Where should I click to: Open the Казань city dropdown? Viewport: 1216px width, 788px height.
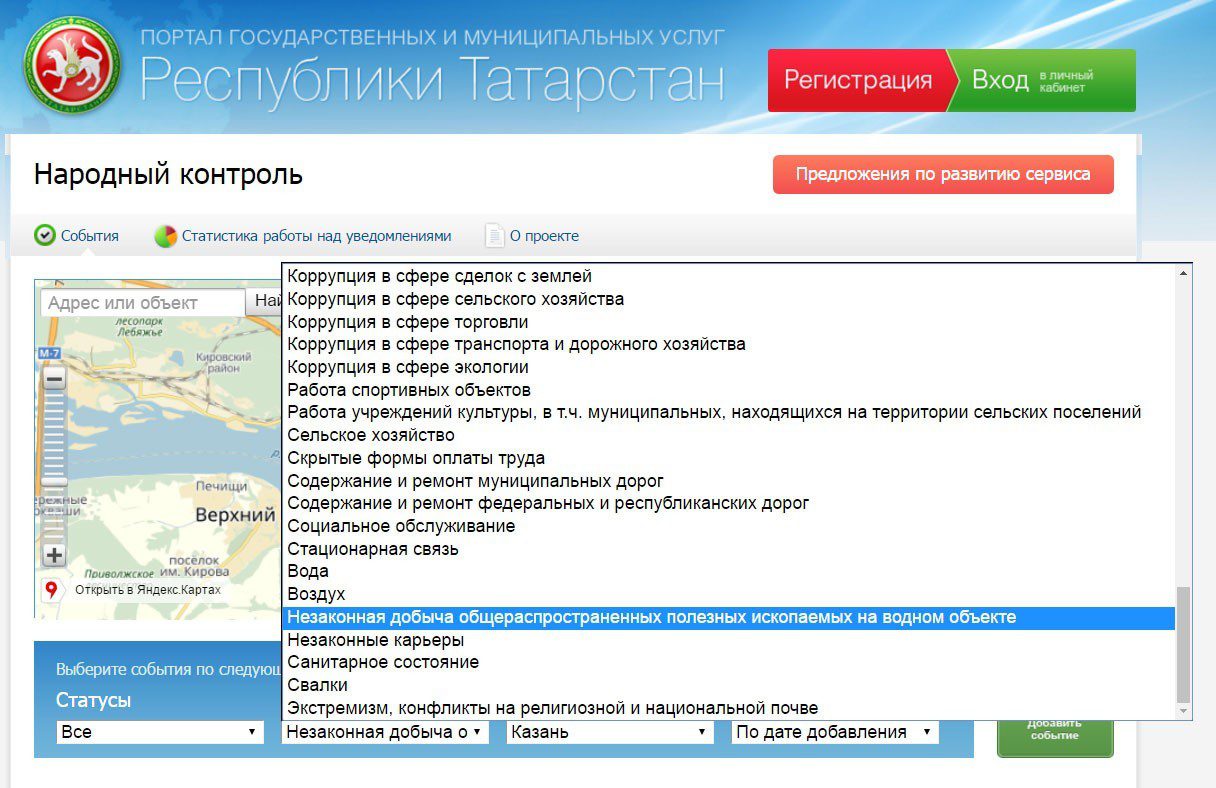click(609, 732)
